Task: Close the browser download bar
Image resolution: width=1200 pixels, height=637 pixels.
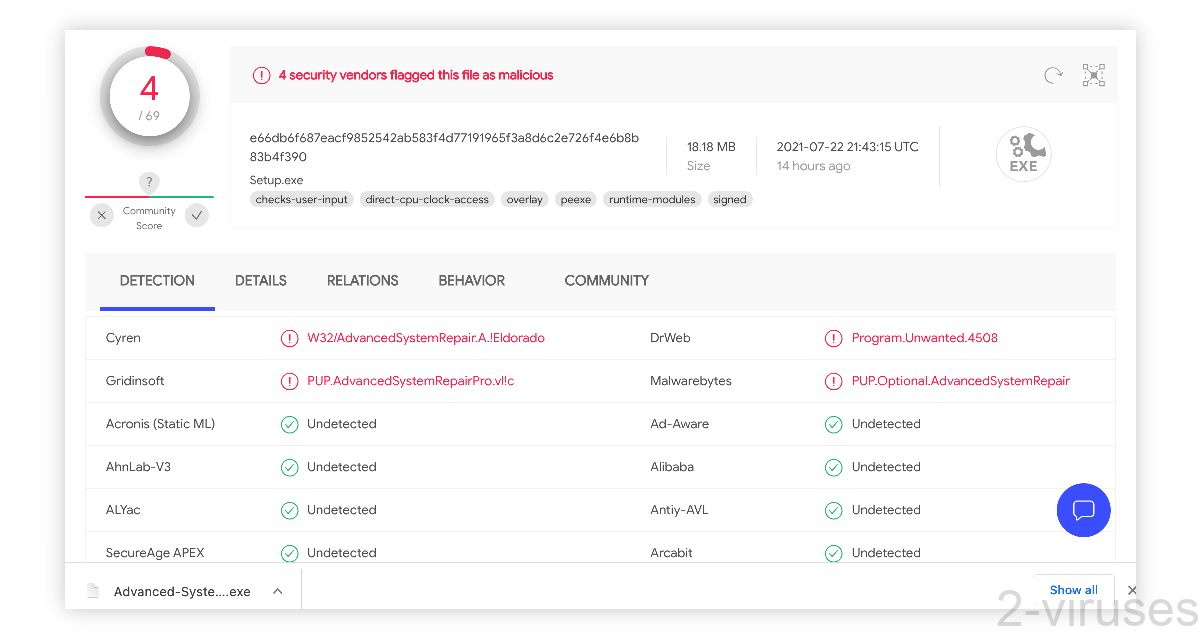Action: 1132,590
